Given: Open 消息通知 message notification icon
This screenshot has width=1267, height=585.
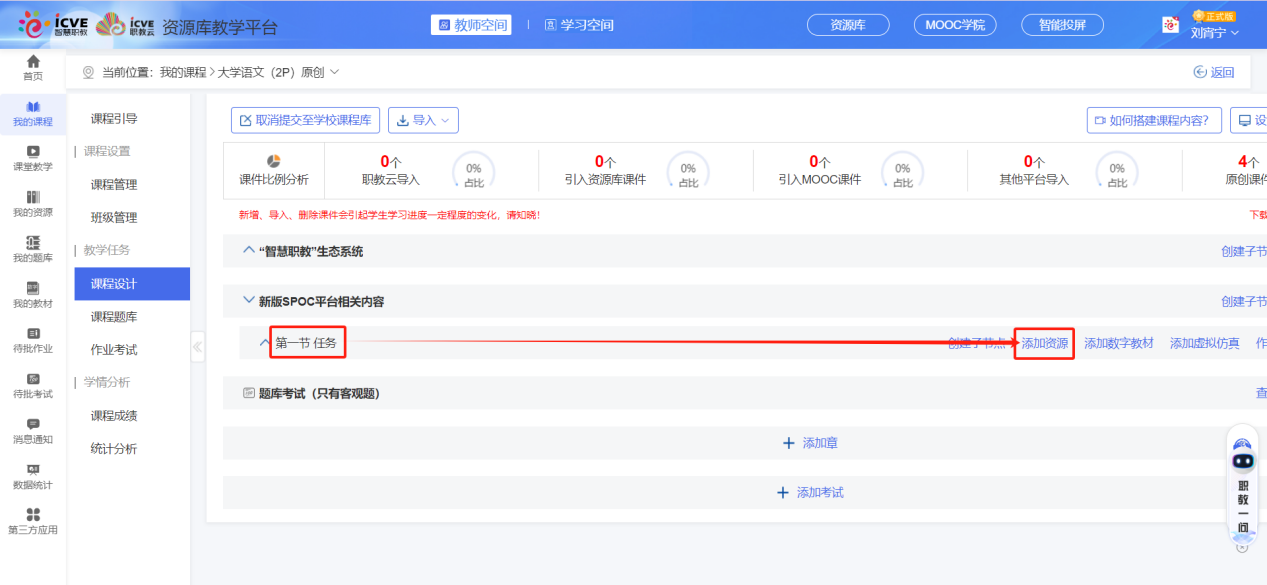Looking at the screenshot, I should (33, 425).
